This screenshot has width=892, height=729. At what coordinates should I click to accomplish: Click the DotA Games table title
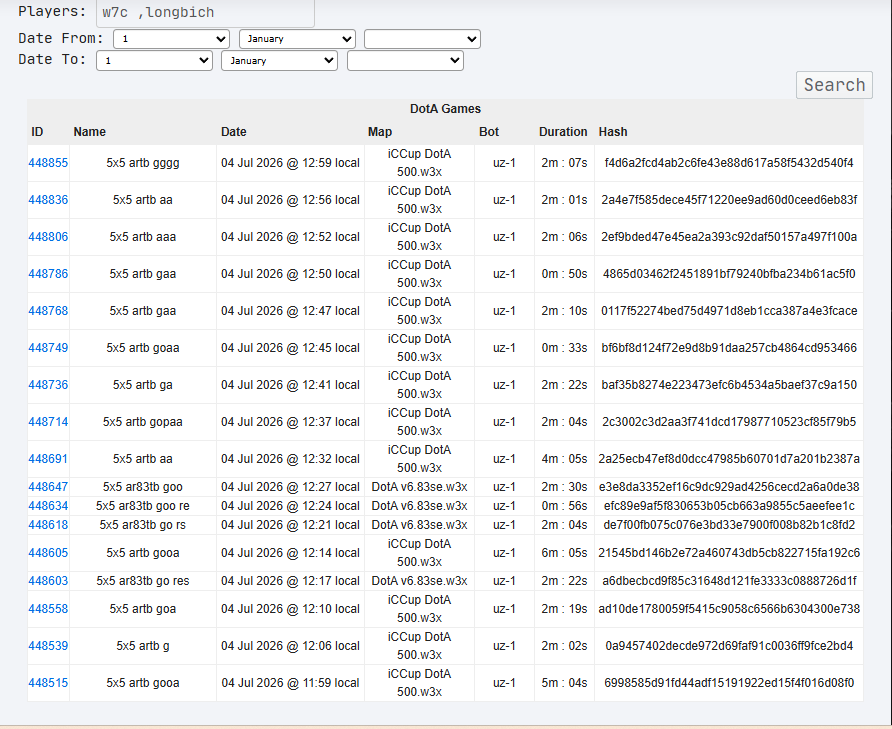tap(445, 109)
